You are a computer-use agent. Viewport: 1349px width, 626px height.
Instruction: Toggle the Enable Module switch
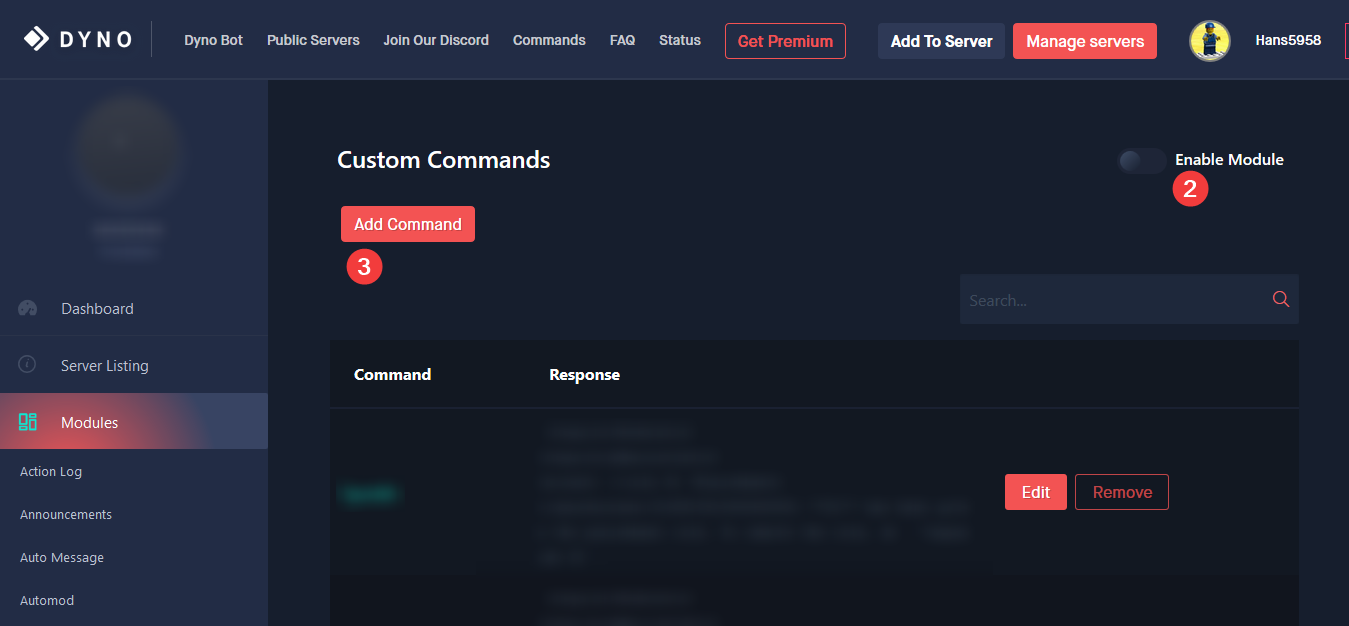(1142, 160)
